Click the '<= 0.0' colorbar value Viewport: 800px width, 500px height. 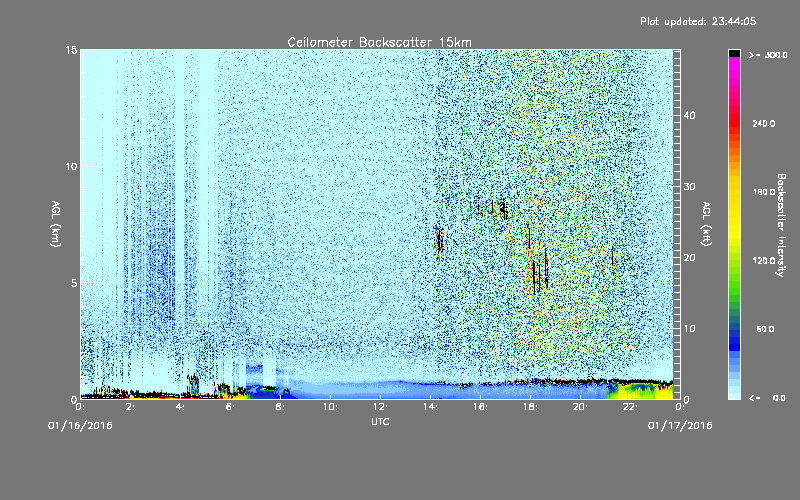click(767, 398)
